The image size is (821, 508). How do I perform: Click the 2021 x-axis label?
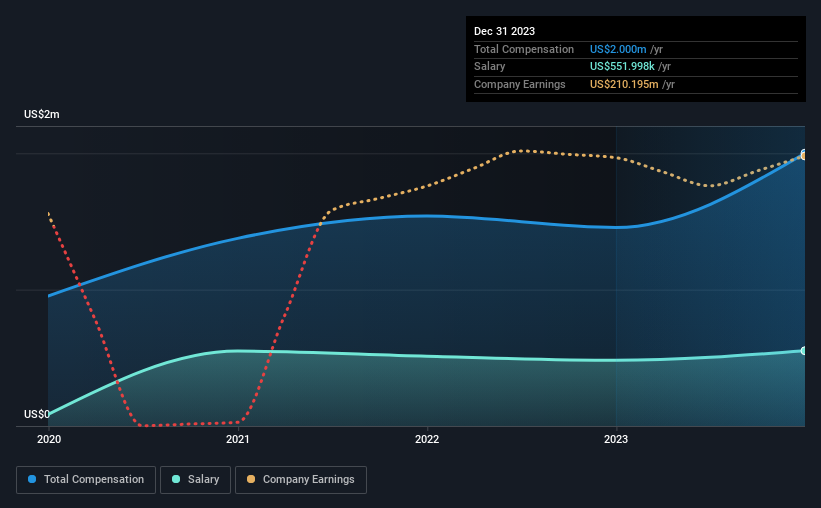pyautogui.click(x=238, y=439)
